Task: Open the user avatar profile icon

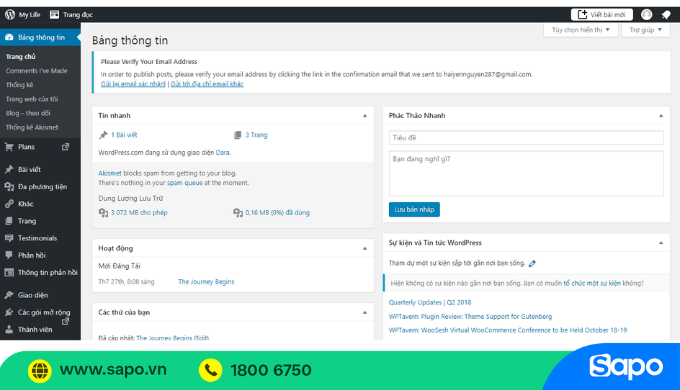Action: [647, 14]
